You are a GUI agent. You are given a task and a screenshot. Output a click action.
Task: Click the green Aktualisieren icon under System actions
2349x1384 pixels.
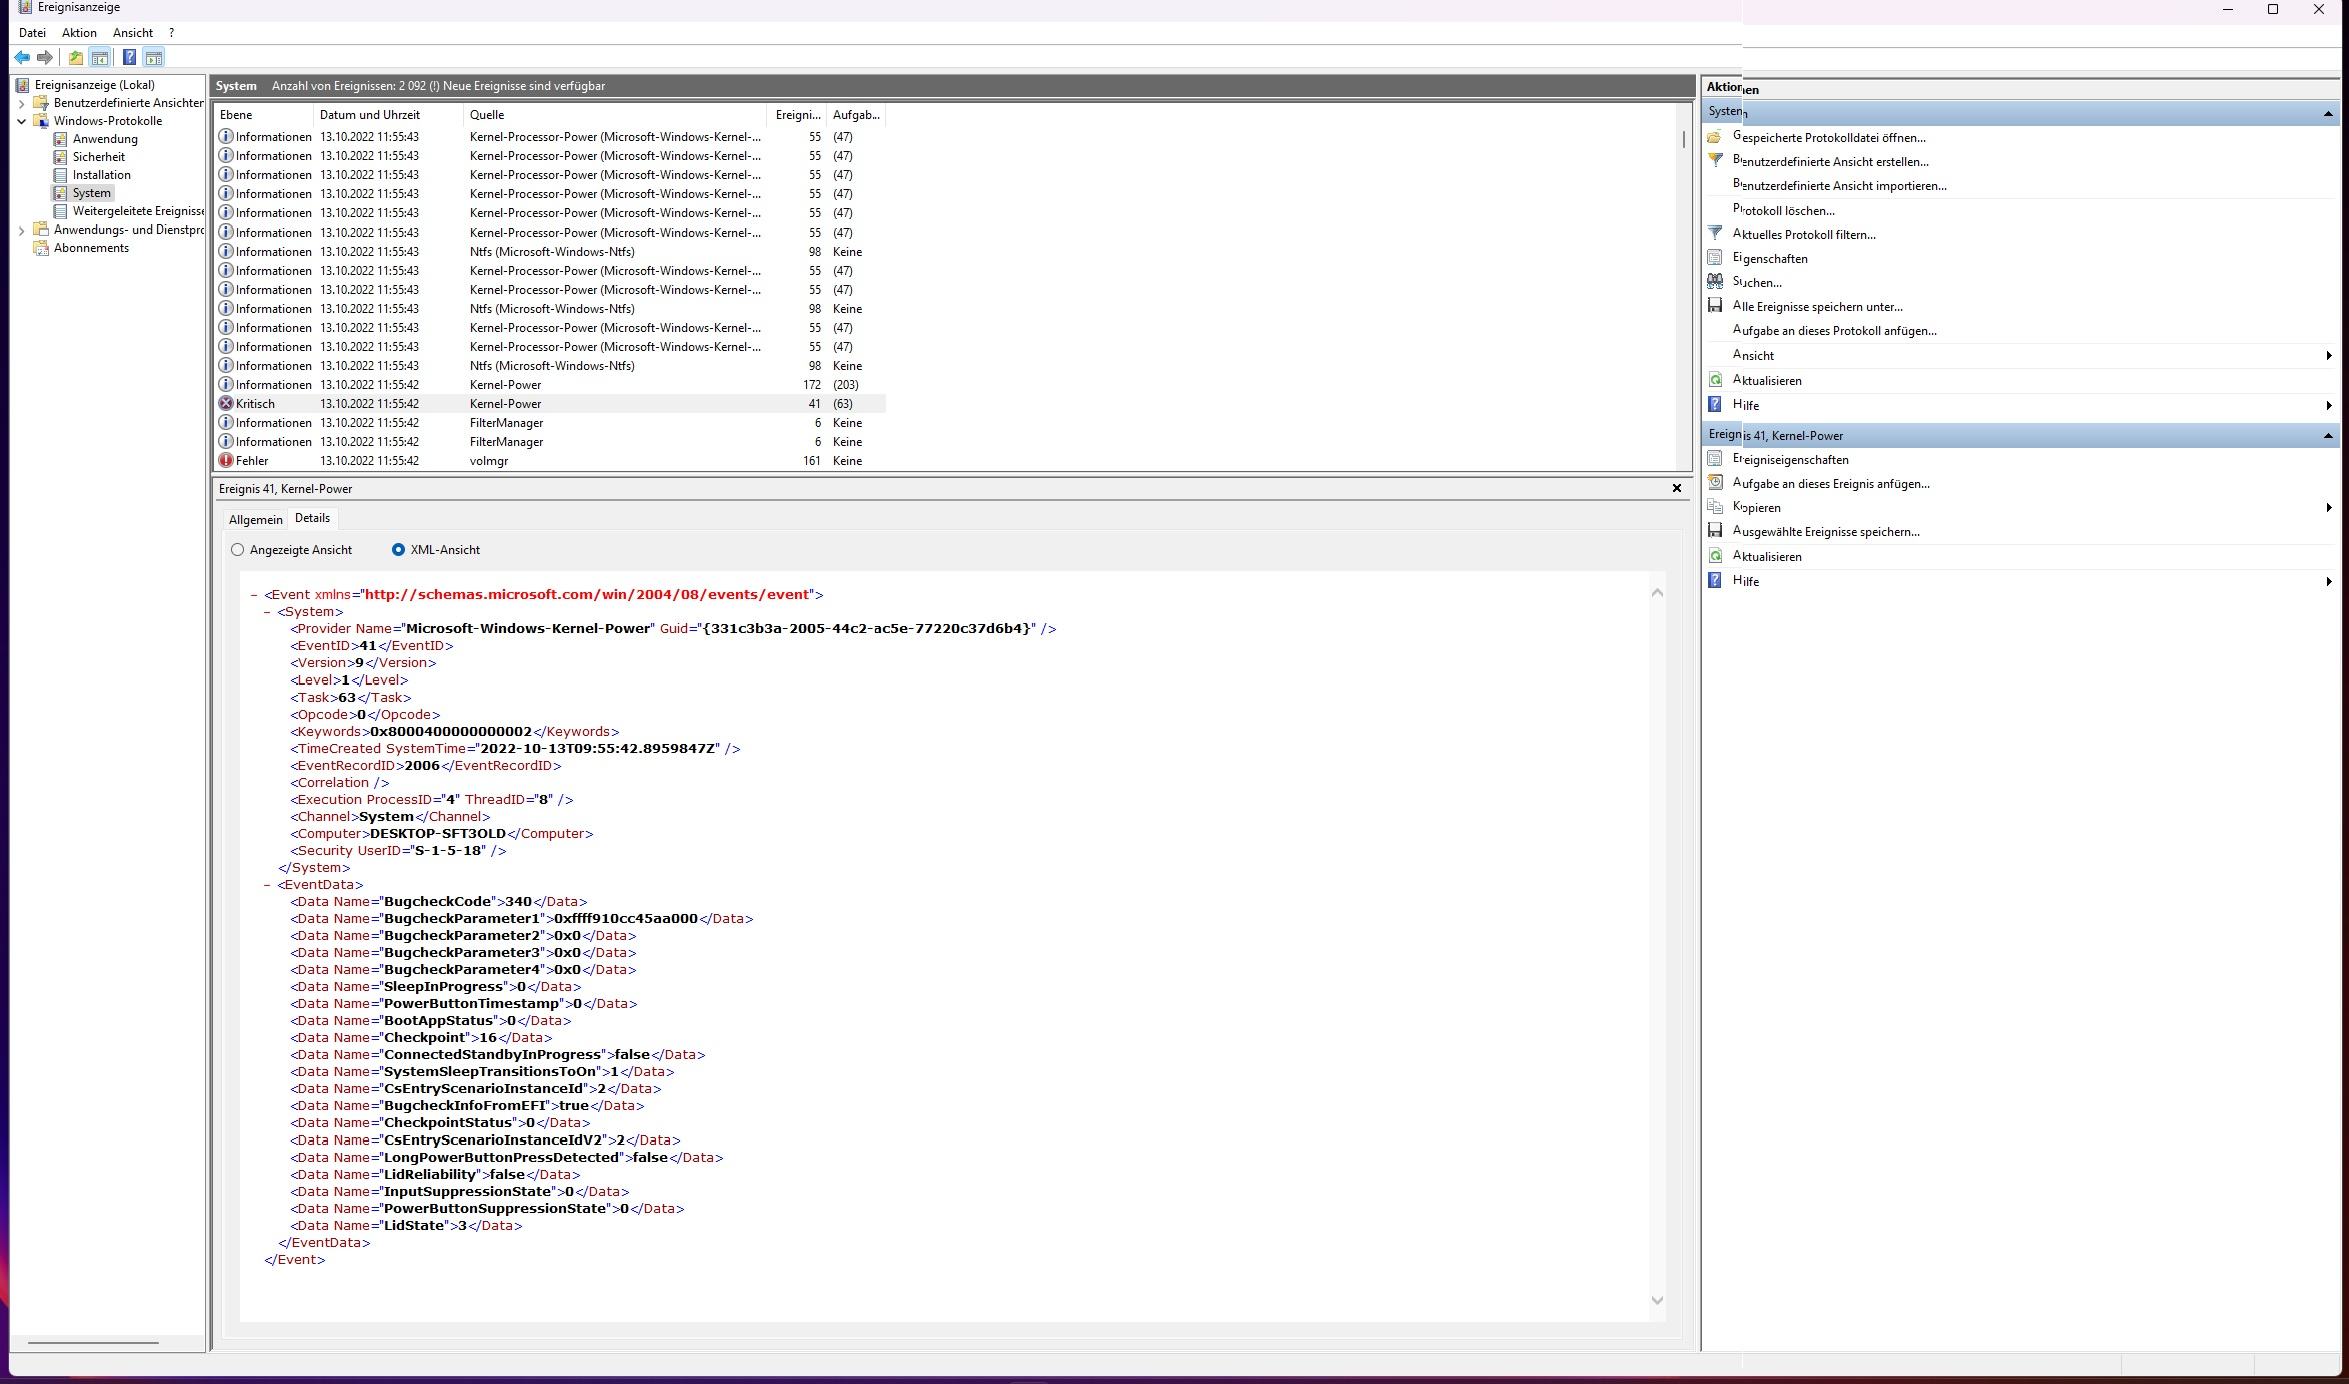pyautogui.click(x=1715, y=380)
